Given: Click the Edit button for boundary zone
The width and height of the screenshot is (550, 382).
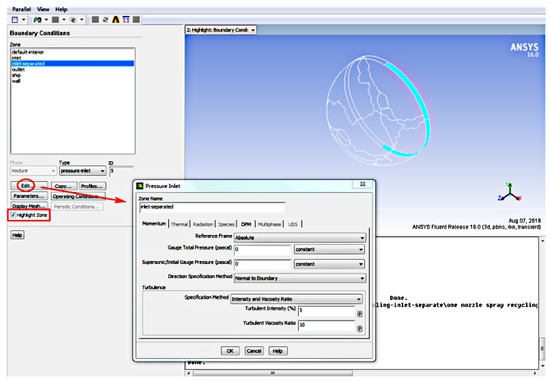Looking at the screenshot, I should 26,186.
